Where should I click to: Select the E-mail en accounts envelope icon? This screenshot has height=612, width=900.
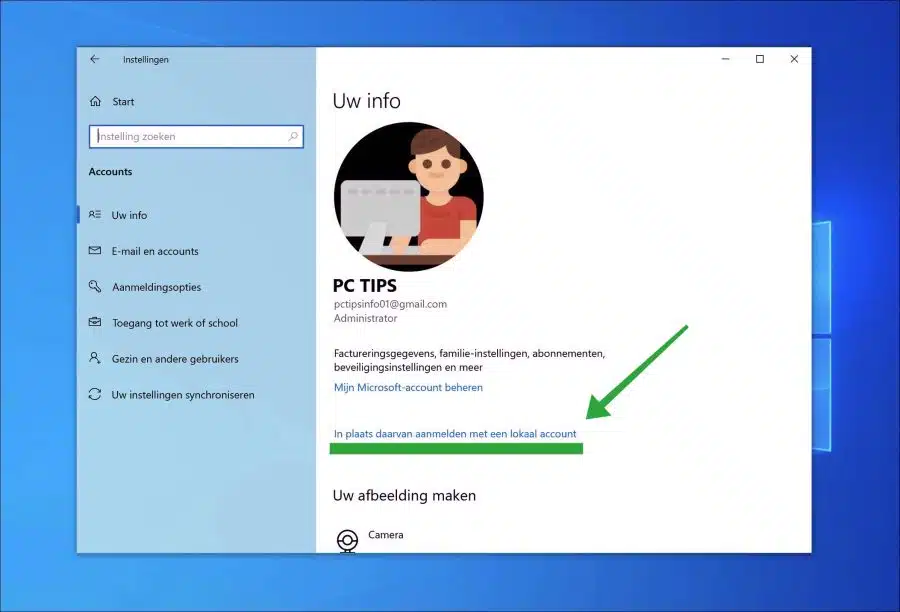tap(95, 251)
